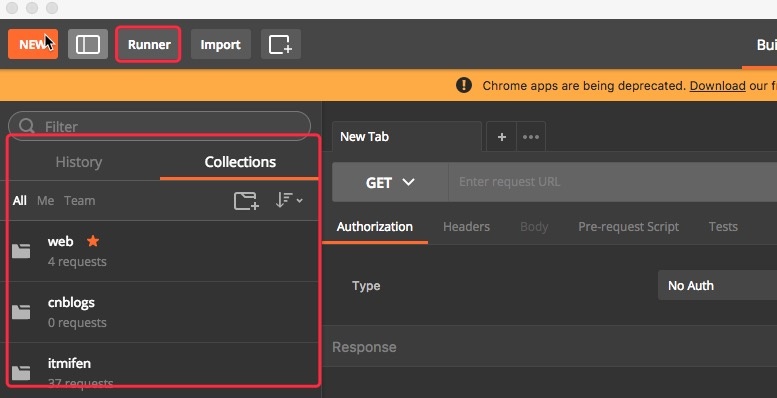This screenshot has width=777, height=398.
Task: Click the Import button
Action: pyautogui.click(x=221, y=44)
